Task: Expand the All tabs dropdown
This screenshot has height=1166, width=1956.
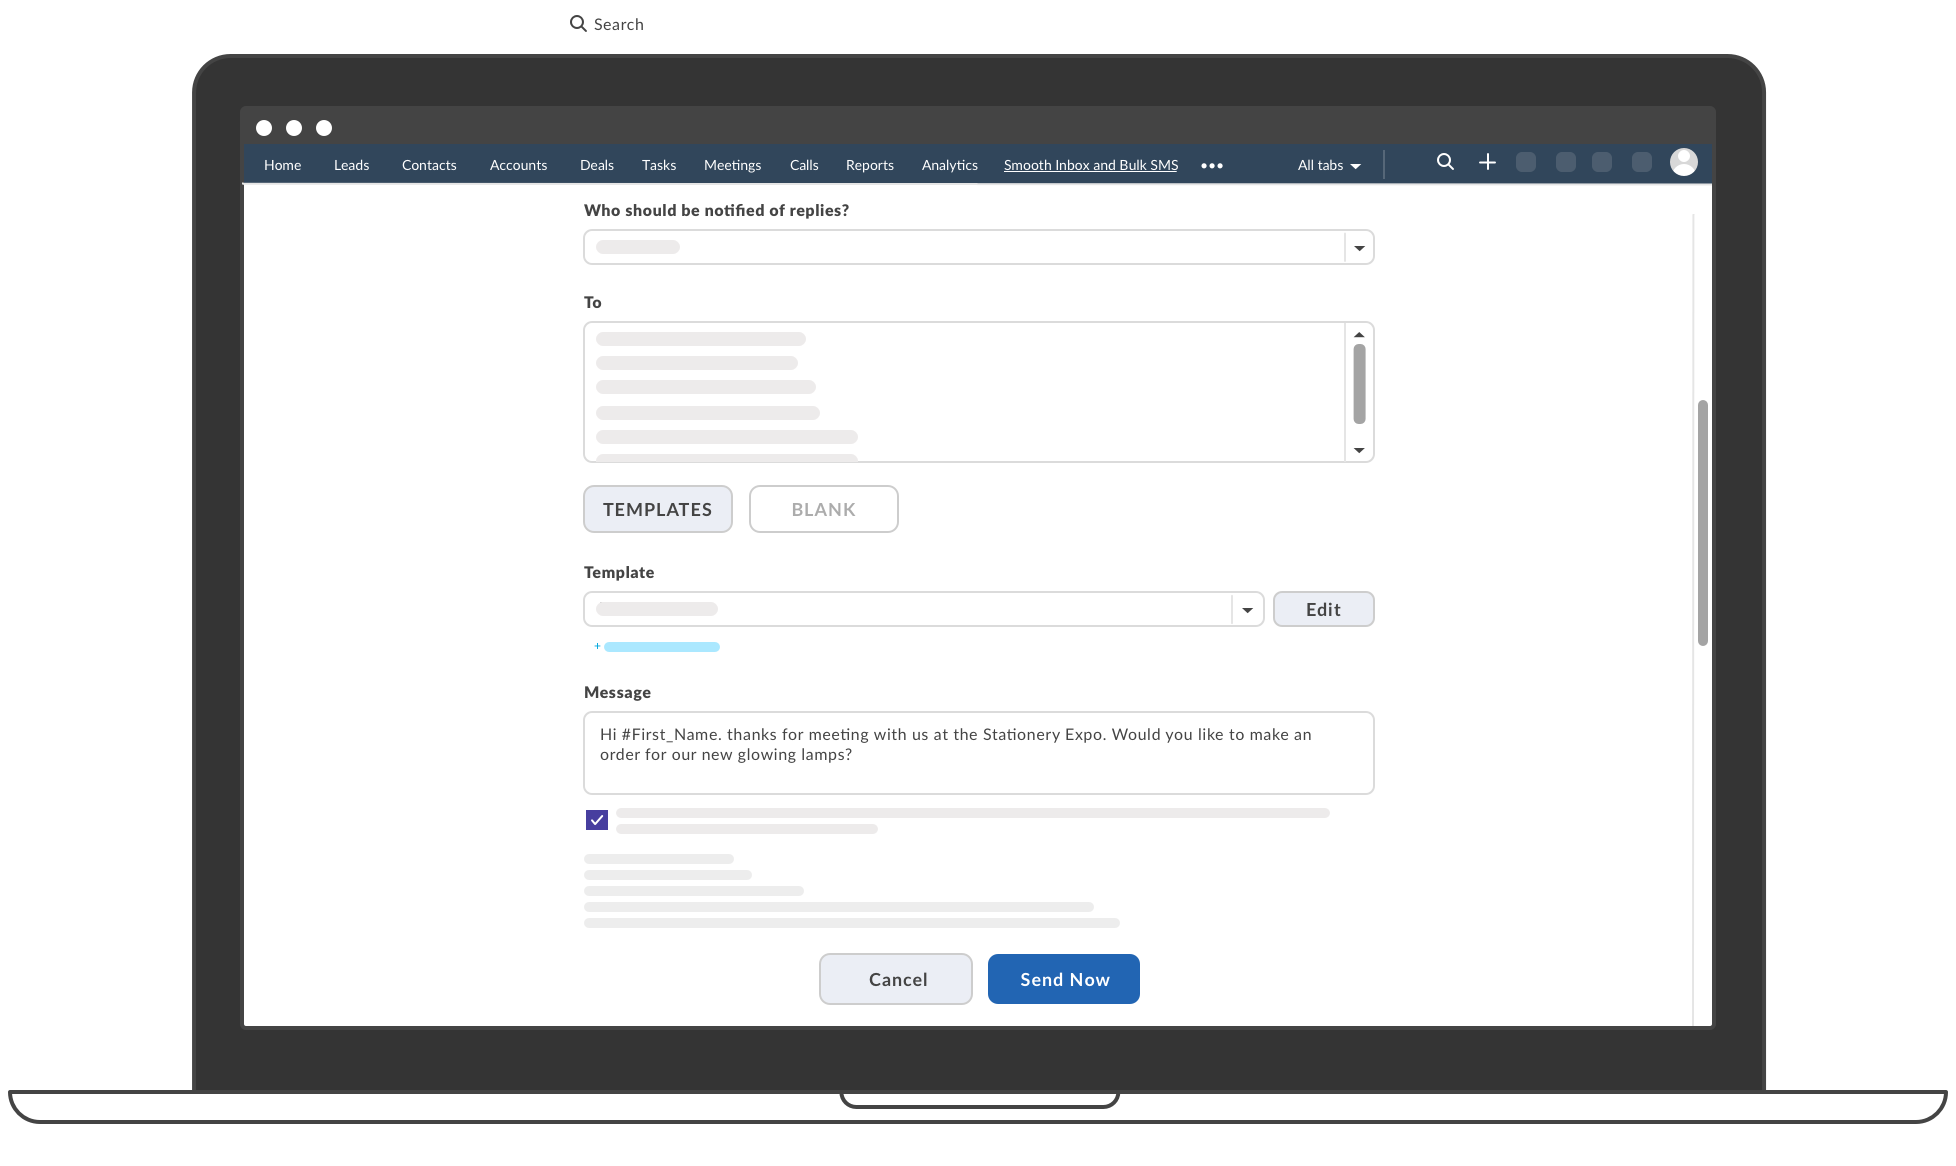Action: [x=1329, y=165]
